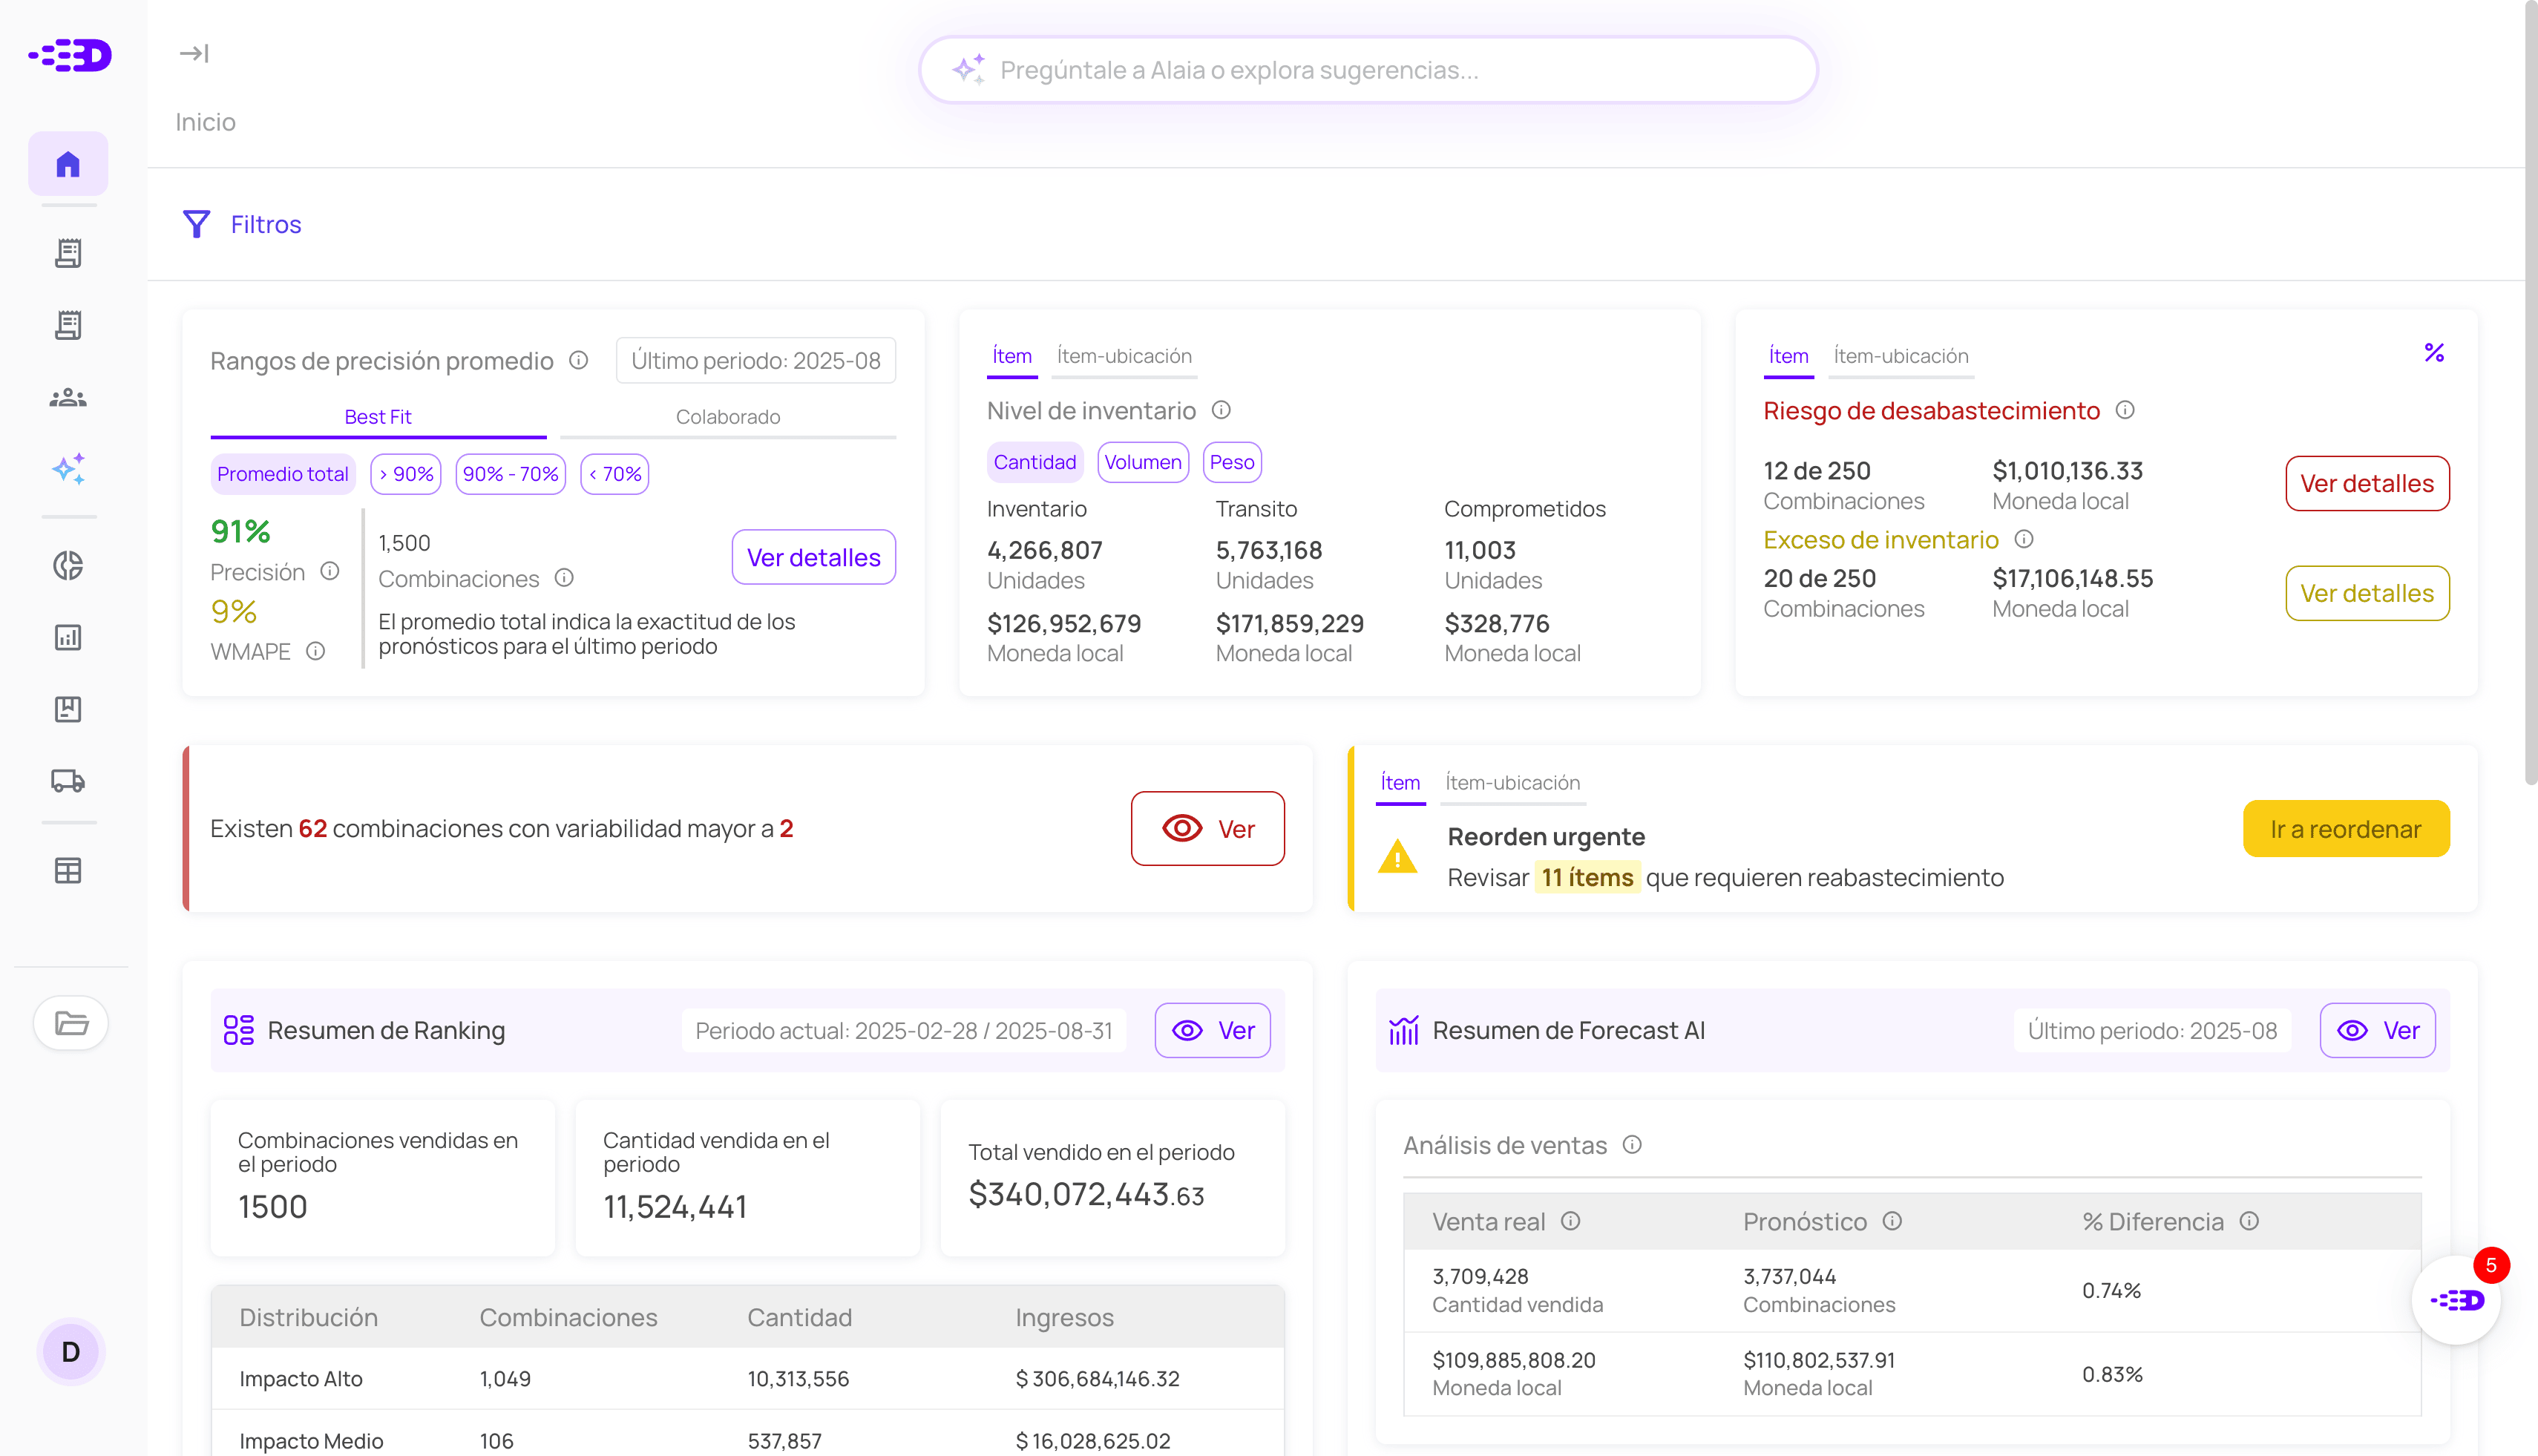
Task: Click the Alaia search input field
Action: (x=1367, y=70)
